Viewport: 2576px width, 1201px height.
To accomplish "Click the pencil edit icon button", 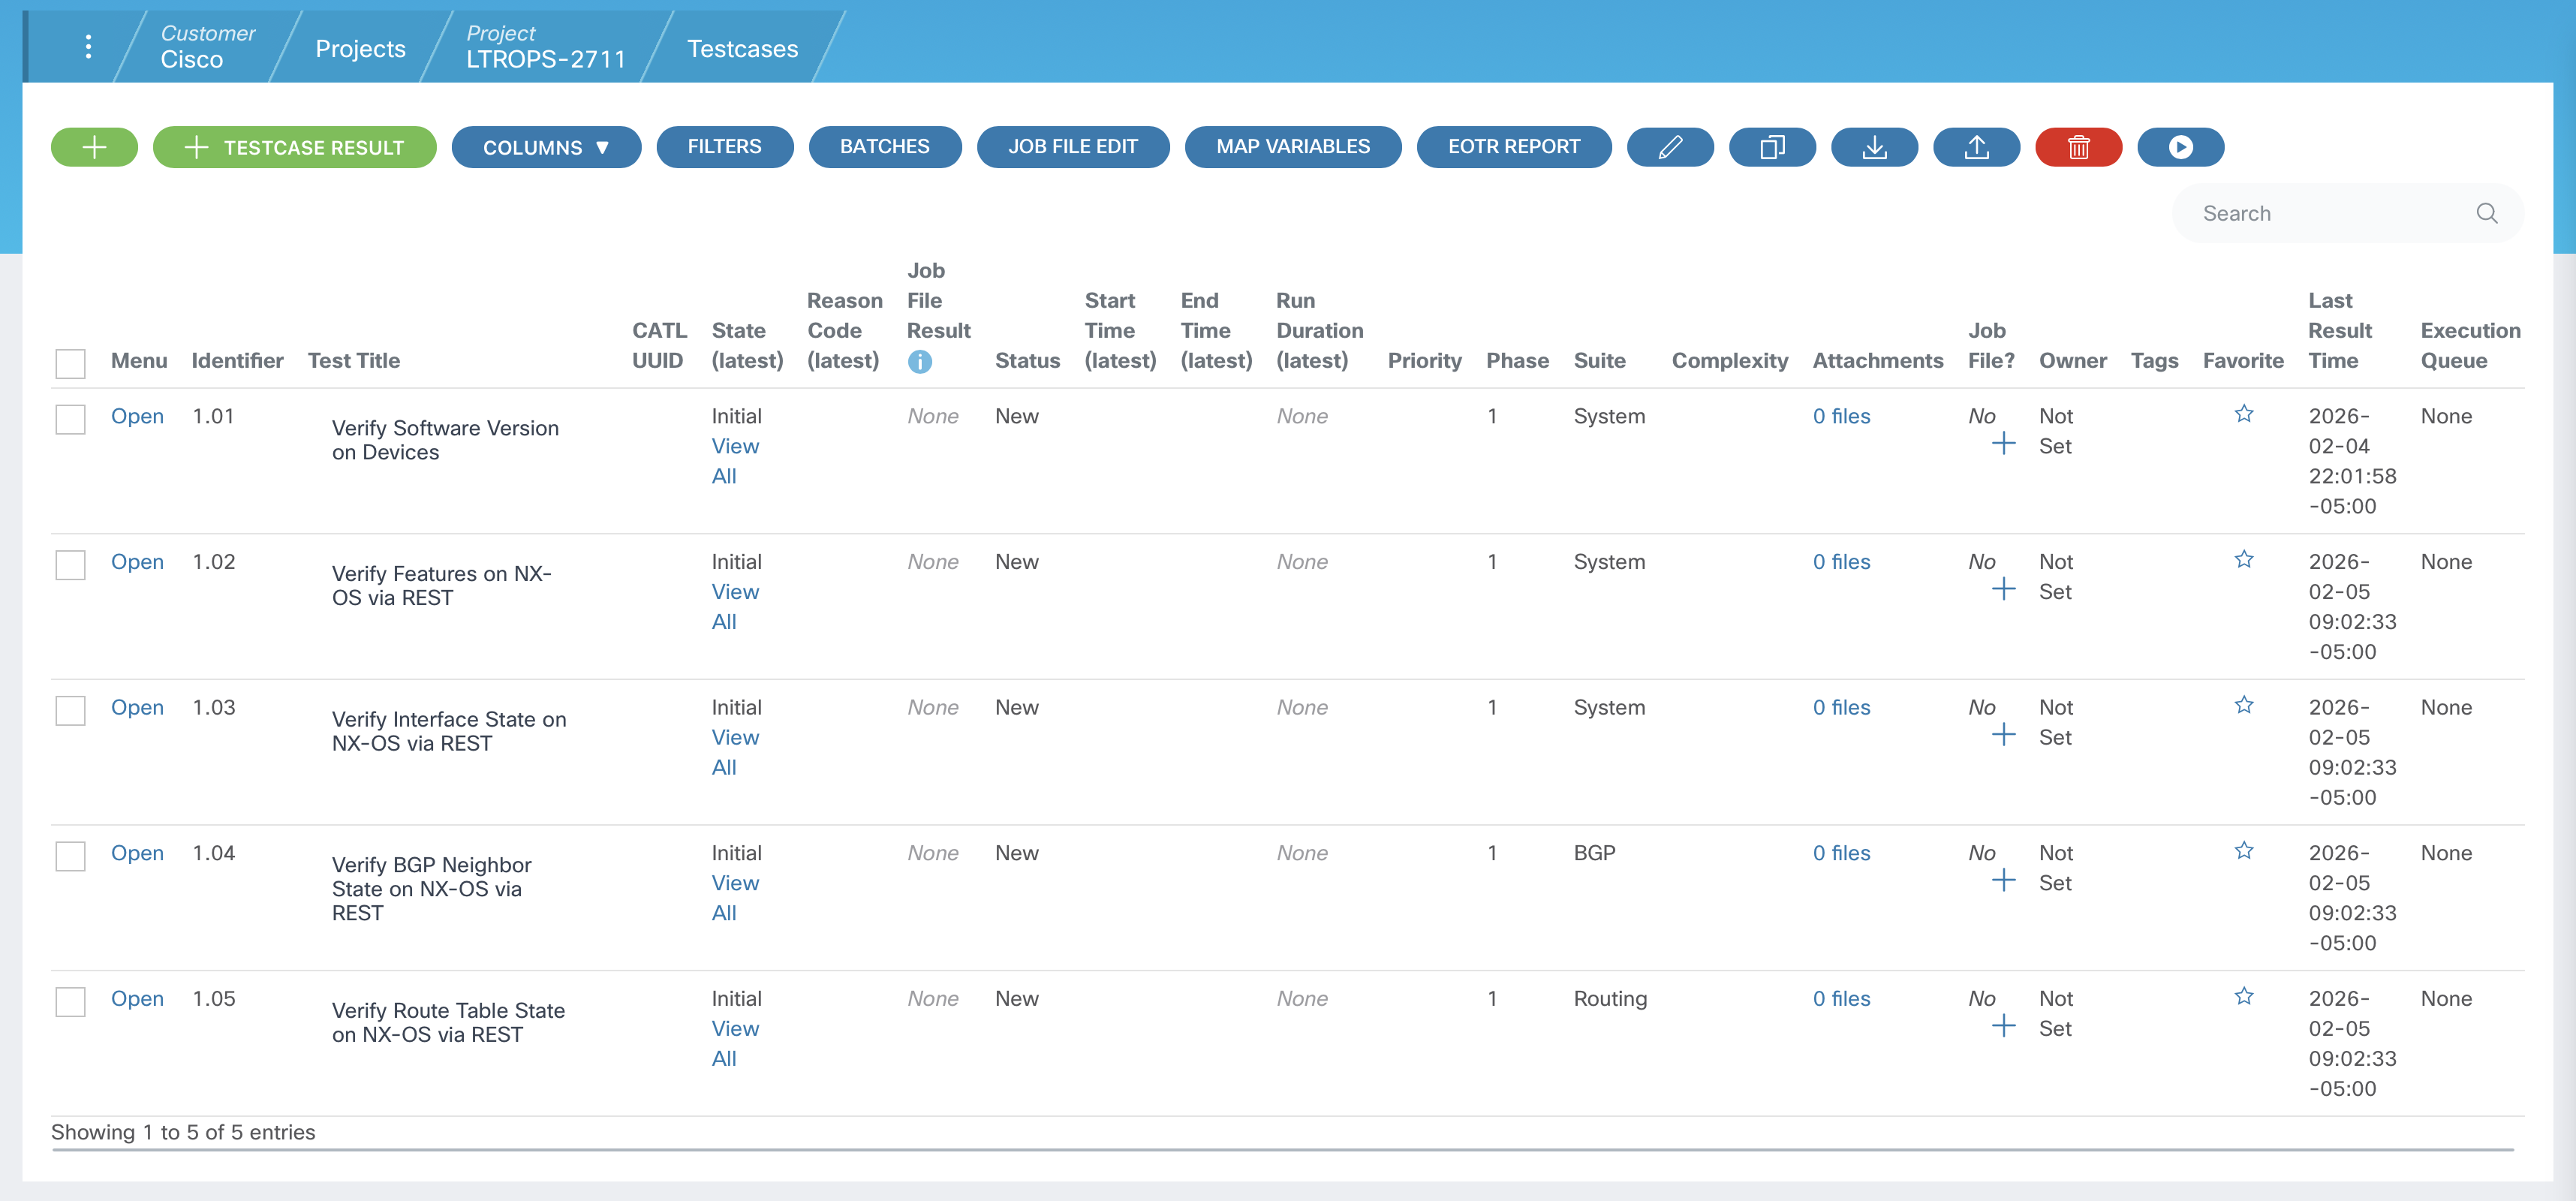I will tap(1669, 147).
